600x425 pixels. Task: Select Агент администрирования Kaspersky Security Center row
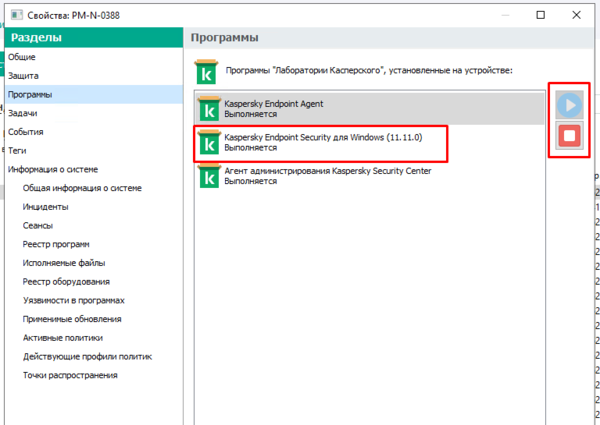point(370,176)
